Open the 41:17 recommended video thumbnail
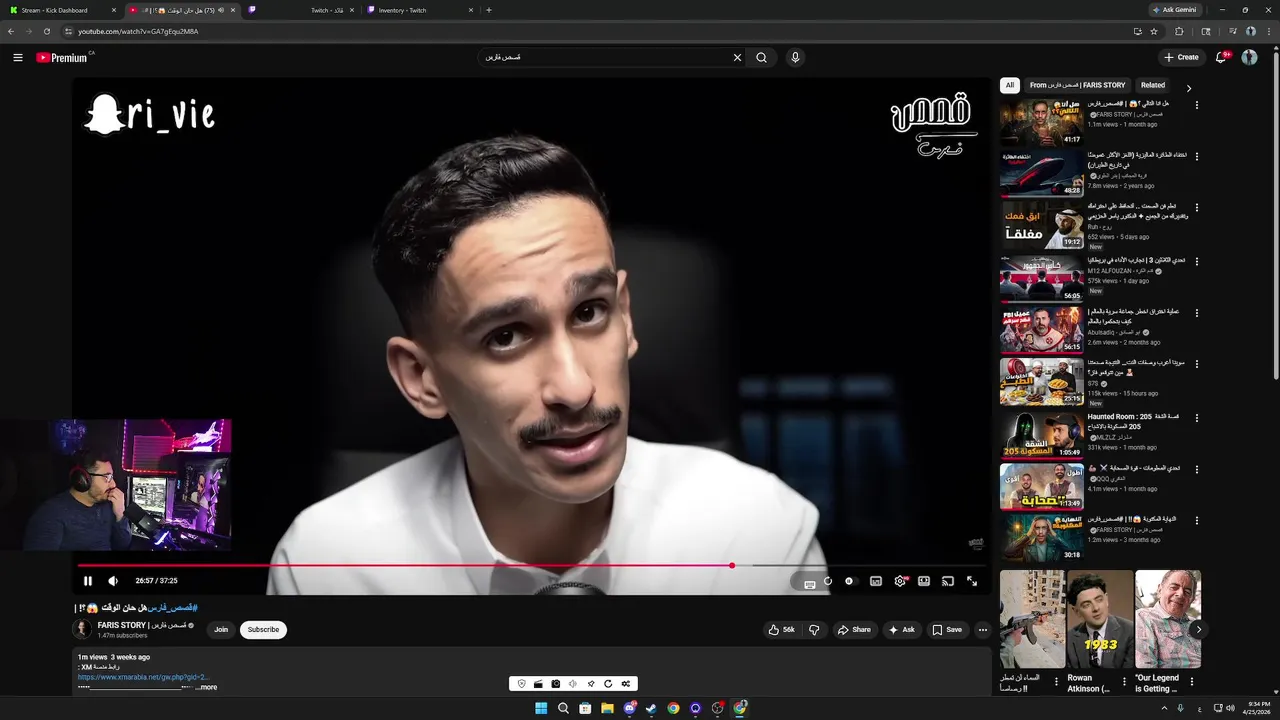The height and width of the screenshot is (720, 1280). point(1041,121)
